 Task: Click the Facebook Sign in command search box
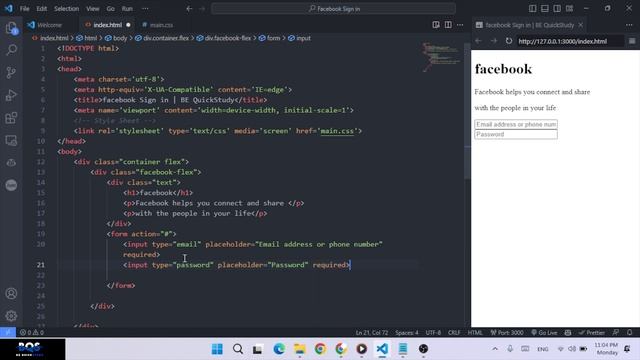(333, 9)
